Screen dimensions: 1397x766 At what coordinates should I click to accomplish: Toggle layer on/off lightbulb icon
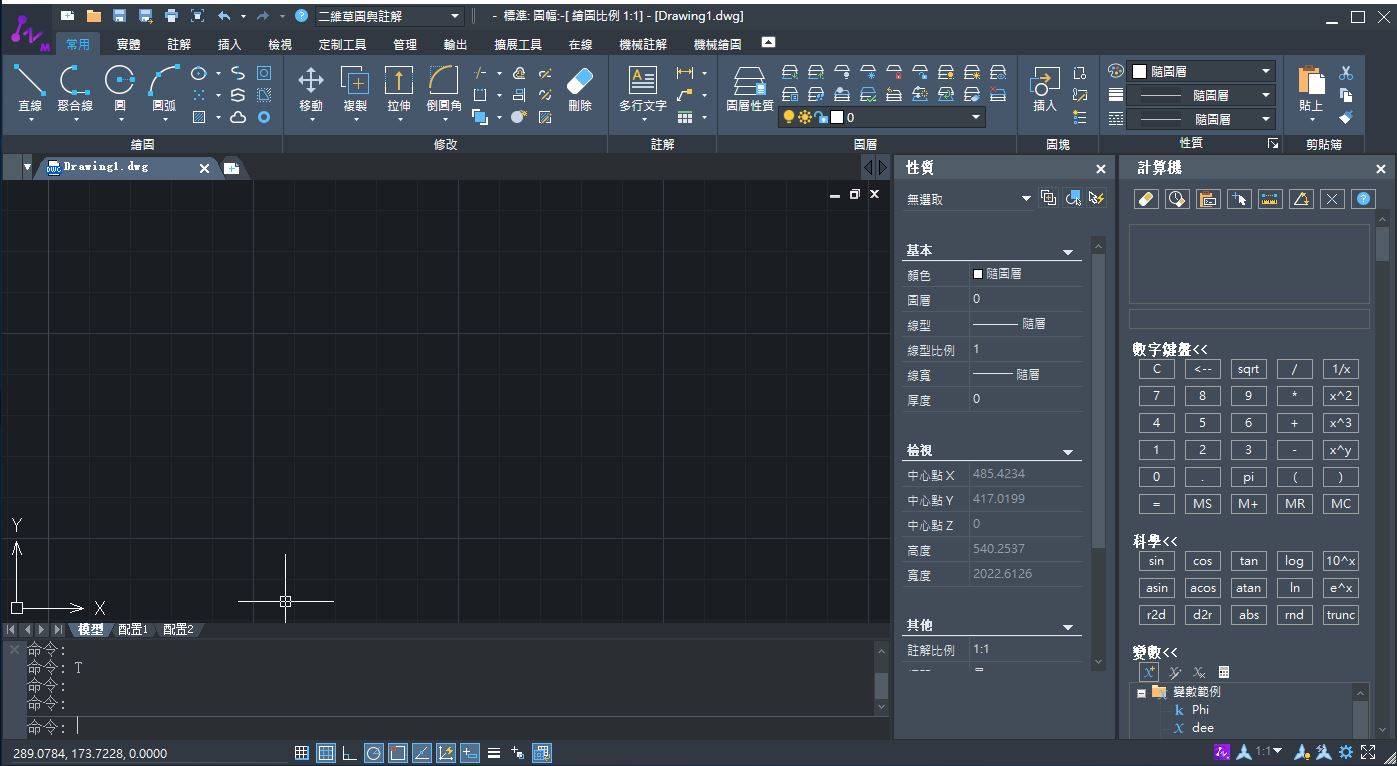point(788,117)
